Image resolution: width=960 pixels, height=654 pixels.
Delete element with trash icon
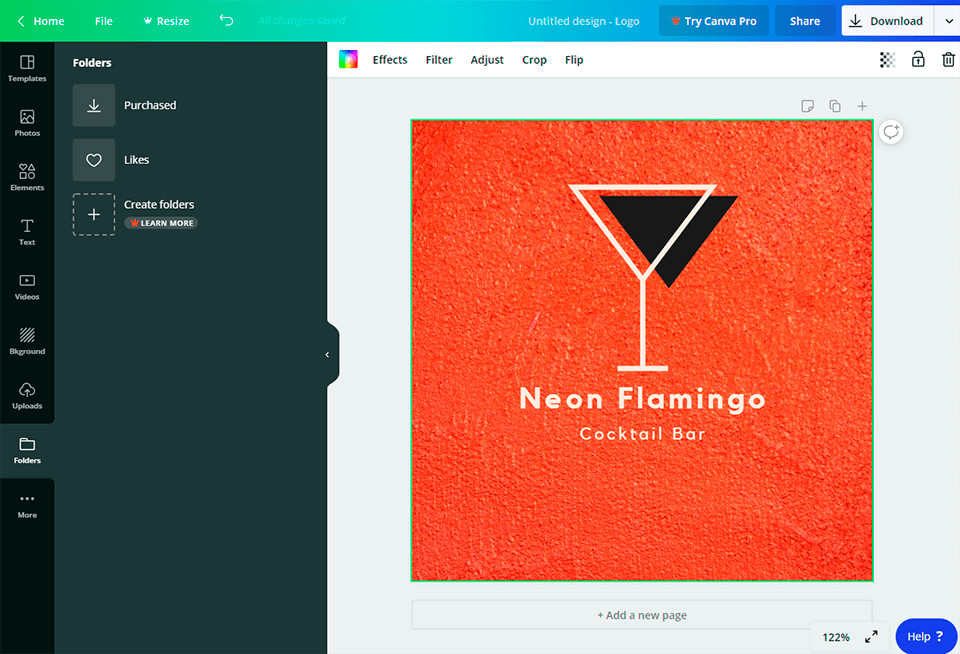pyautogui.click(x=948, y=59)
